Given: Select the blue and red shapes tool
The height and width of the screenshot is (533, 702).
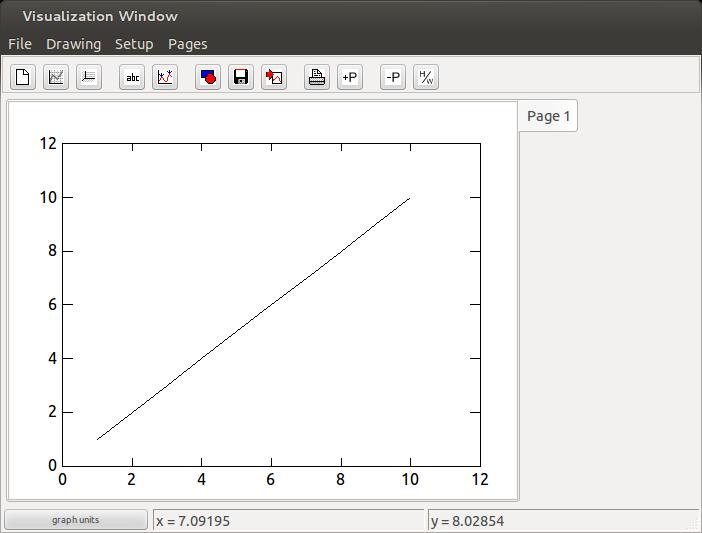Looking at the screenshot, I should 208,77.
